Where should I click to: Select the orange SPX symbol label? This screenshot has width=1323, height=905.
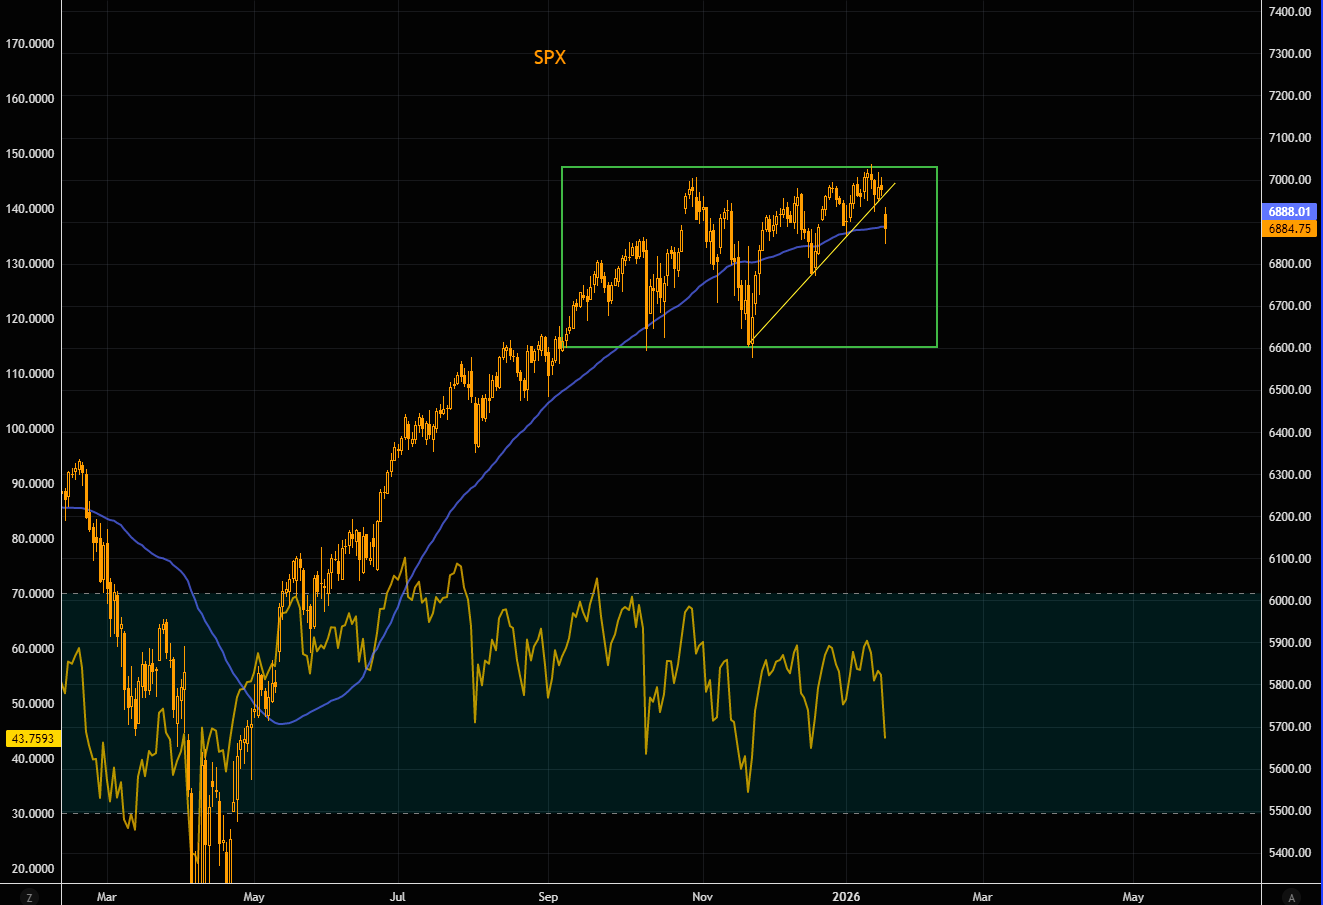[550, 58]
